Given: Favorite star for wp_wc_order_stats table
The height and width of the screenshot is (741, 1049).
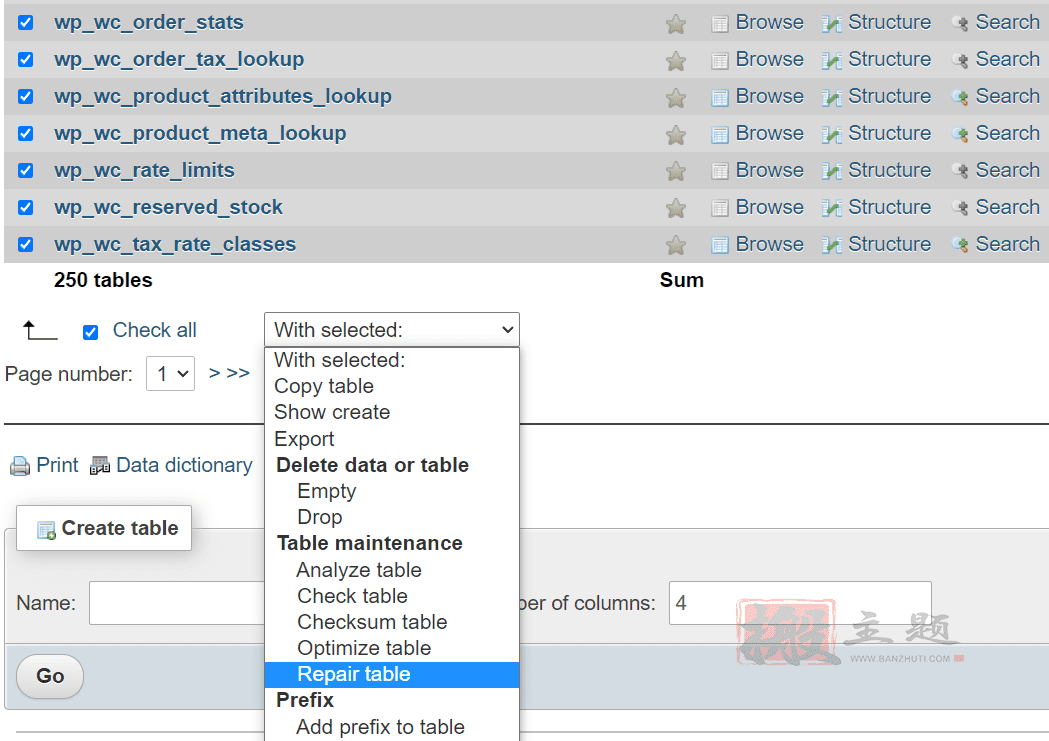Looking at the screenshot, I should 676,24.
